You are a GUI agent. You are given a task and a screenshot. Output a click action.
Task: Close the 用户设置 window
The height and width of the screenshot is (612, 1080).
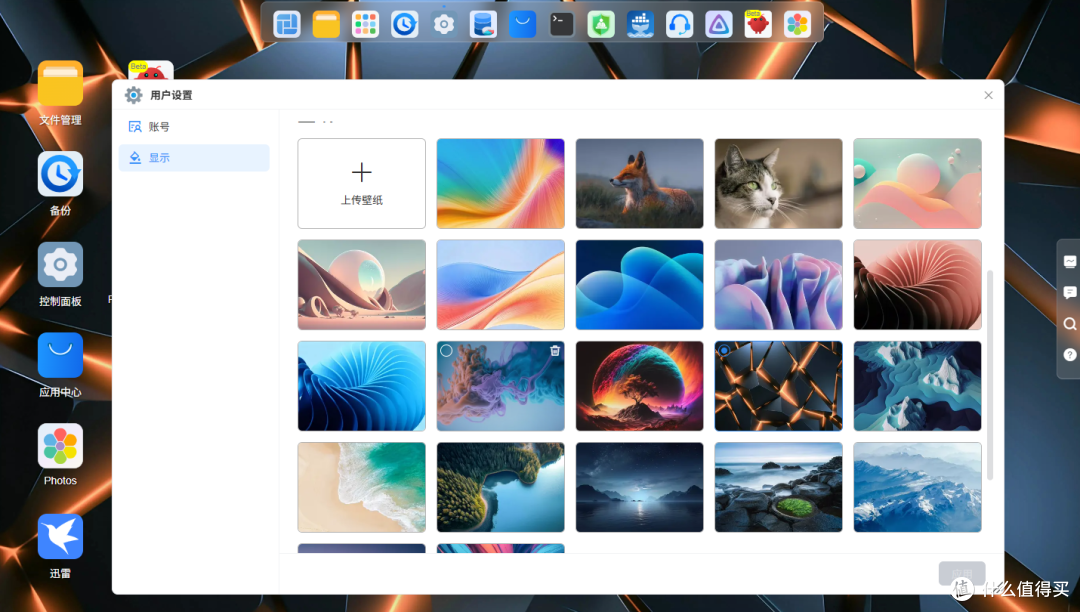(x=988, y=95)
